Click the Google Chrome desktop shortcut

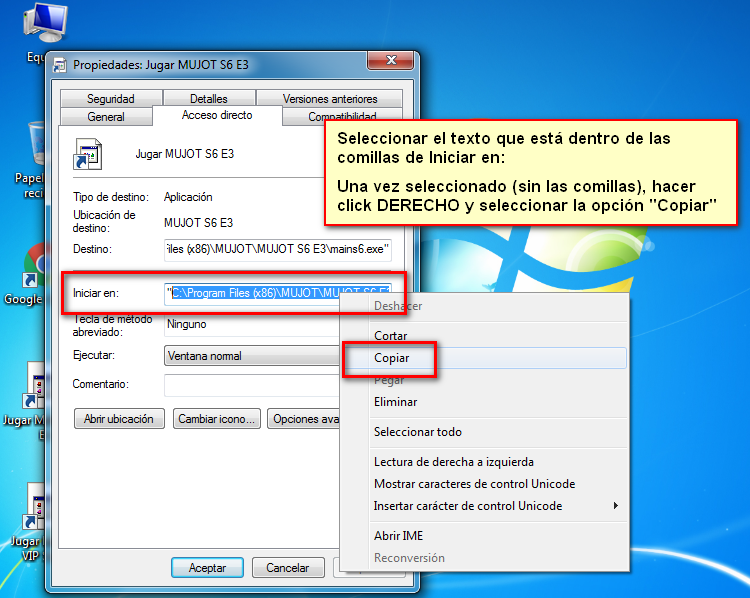[36, 265]
